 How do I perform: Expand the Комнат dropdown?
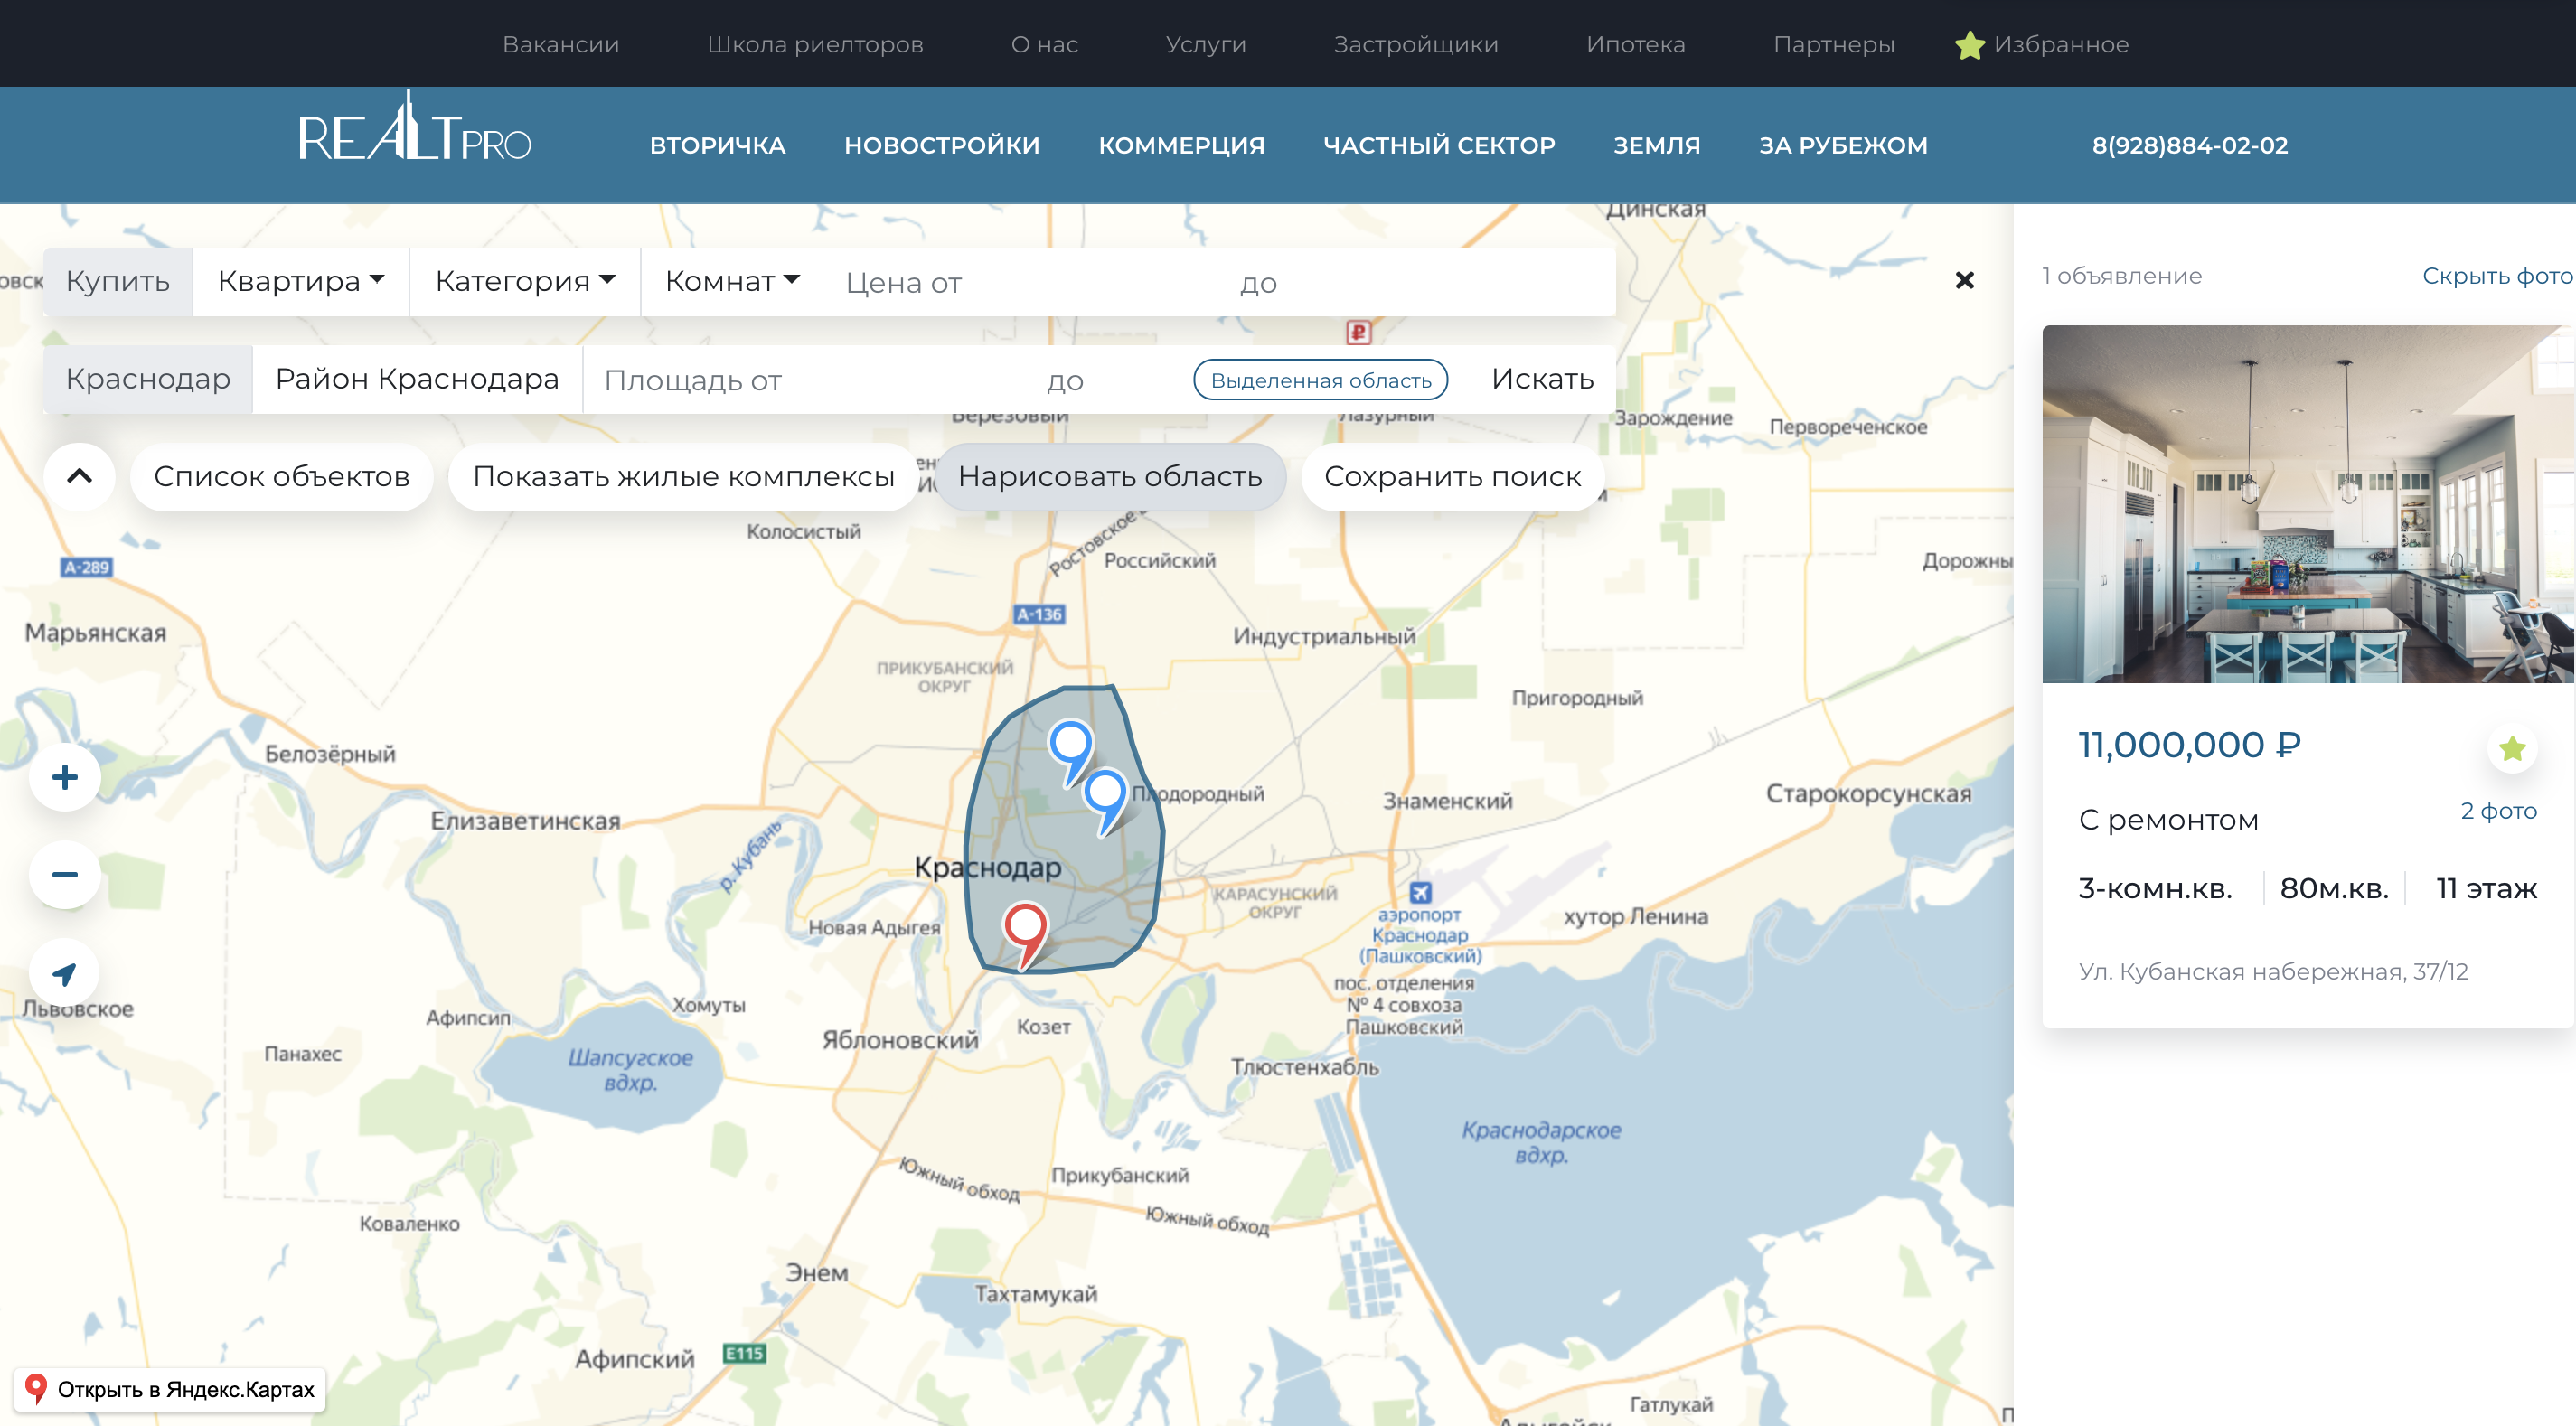[732, 282]
